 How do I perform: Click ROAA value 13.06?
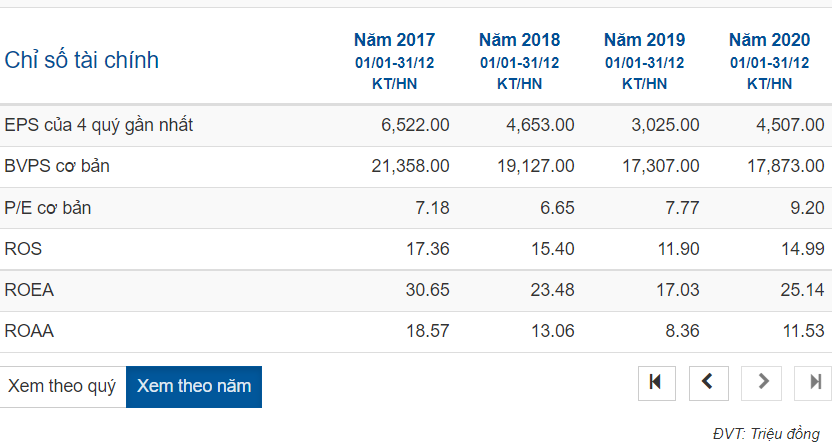click(553, 331)
